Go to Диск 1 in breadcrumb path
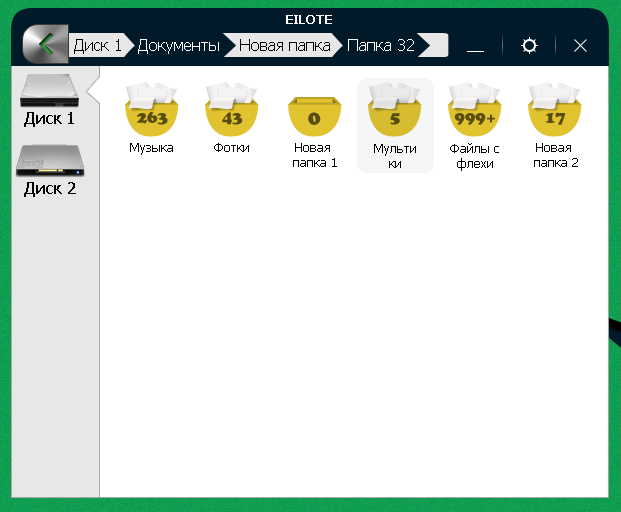This screenshot has height=512, width=621. [x=97, y=46]
